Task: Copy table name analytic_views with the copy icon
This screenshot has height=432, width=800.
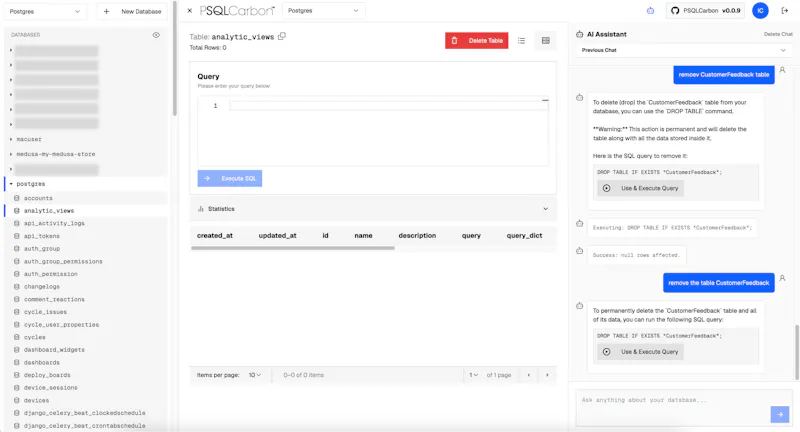Action: point(282,36)
